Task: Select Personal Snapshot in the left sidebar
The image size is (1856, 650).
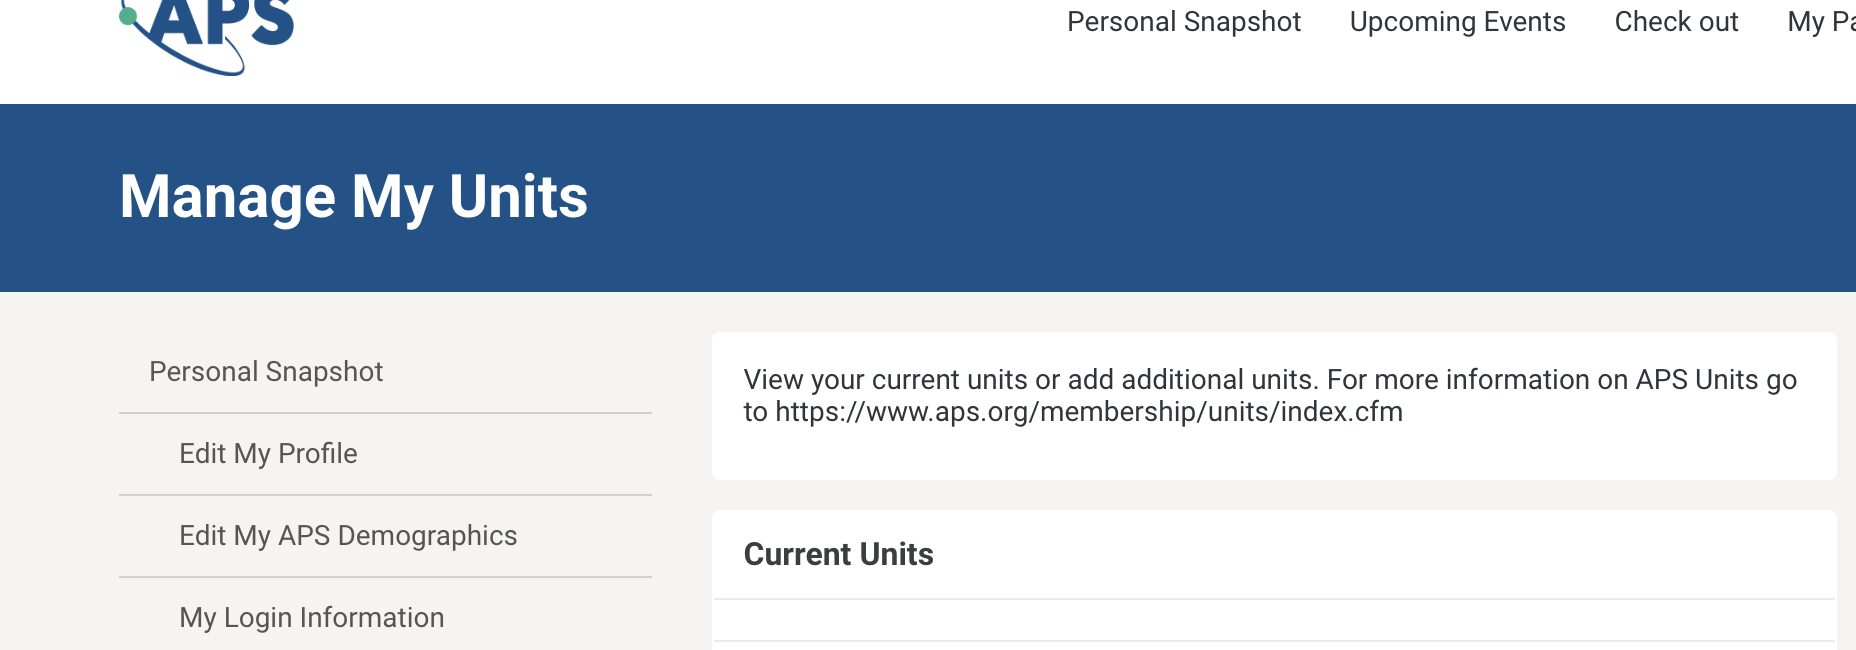Action: [265, 371]
